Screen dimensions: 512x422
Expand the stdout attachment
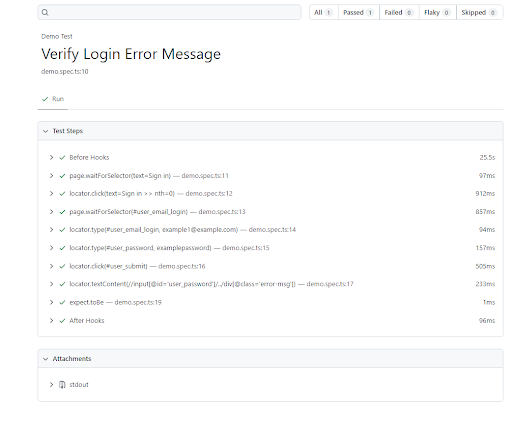pyautogui.click(x=51, y=385)
